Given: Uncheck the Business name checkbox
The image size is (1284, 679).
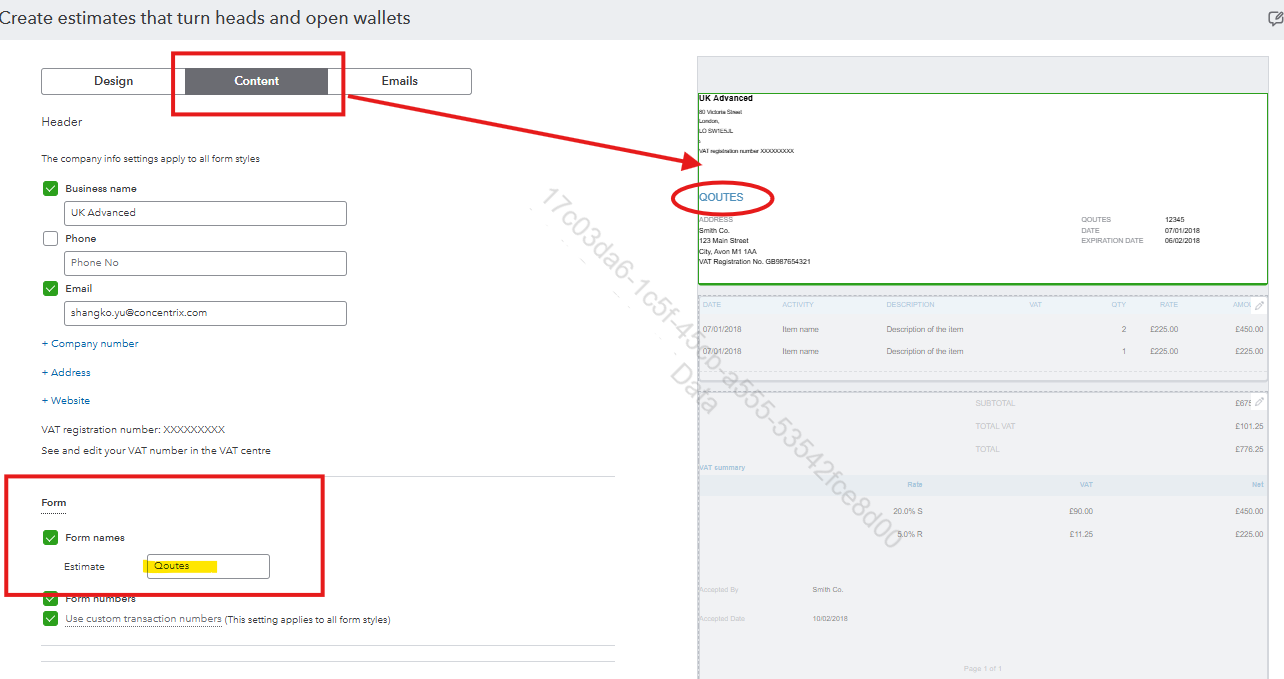Looking at the screenshot, I should 50,188.
